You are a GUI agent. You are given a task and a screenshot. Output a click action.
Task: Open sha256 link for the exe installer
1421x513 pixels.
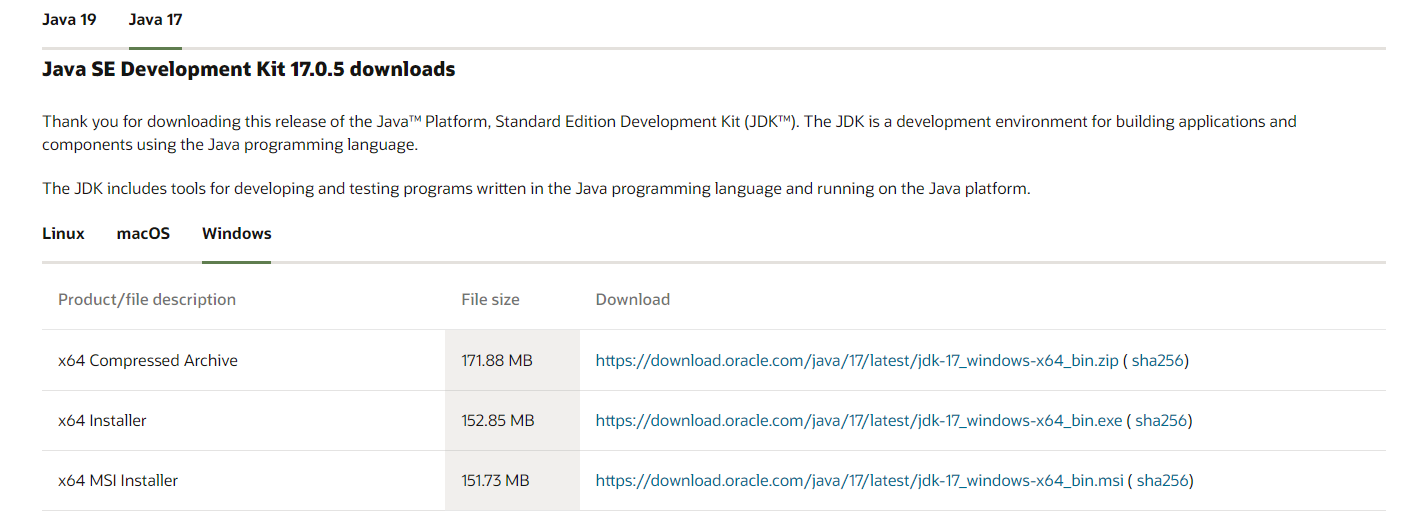tap(1161, 421)
